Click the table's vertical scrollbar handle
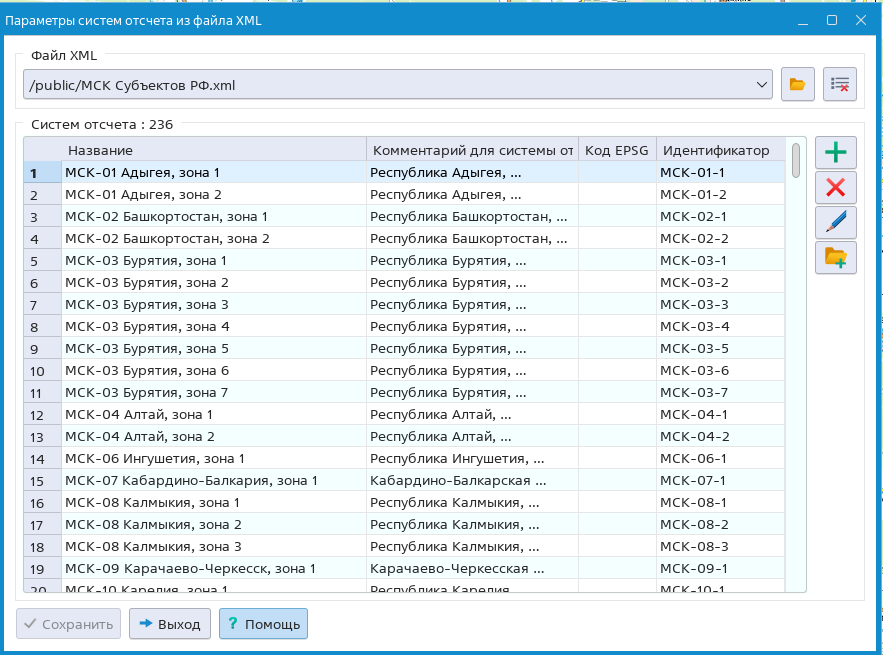Screen dimensions: 883x655 point(795,160)
